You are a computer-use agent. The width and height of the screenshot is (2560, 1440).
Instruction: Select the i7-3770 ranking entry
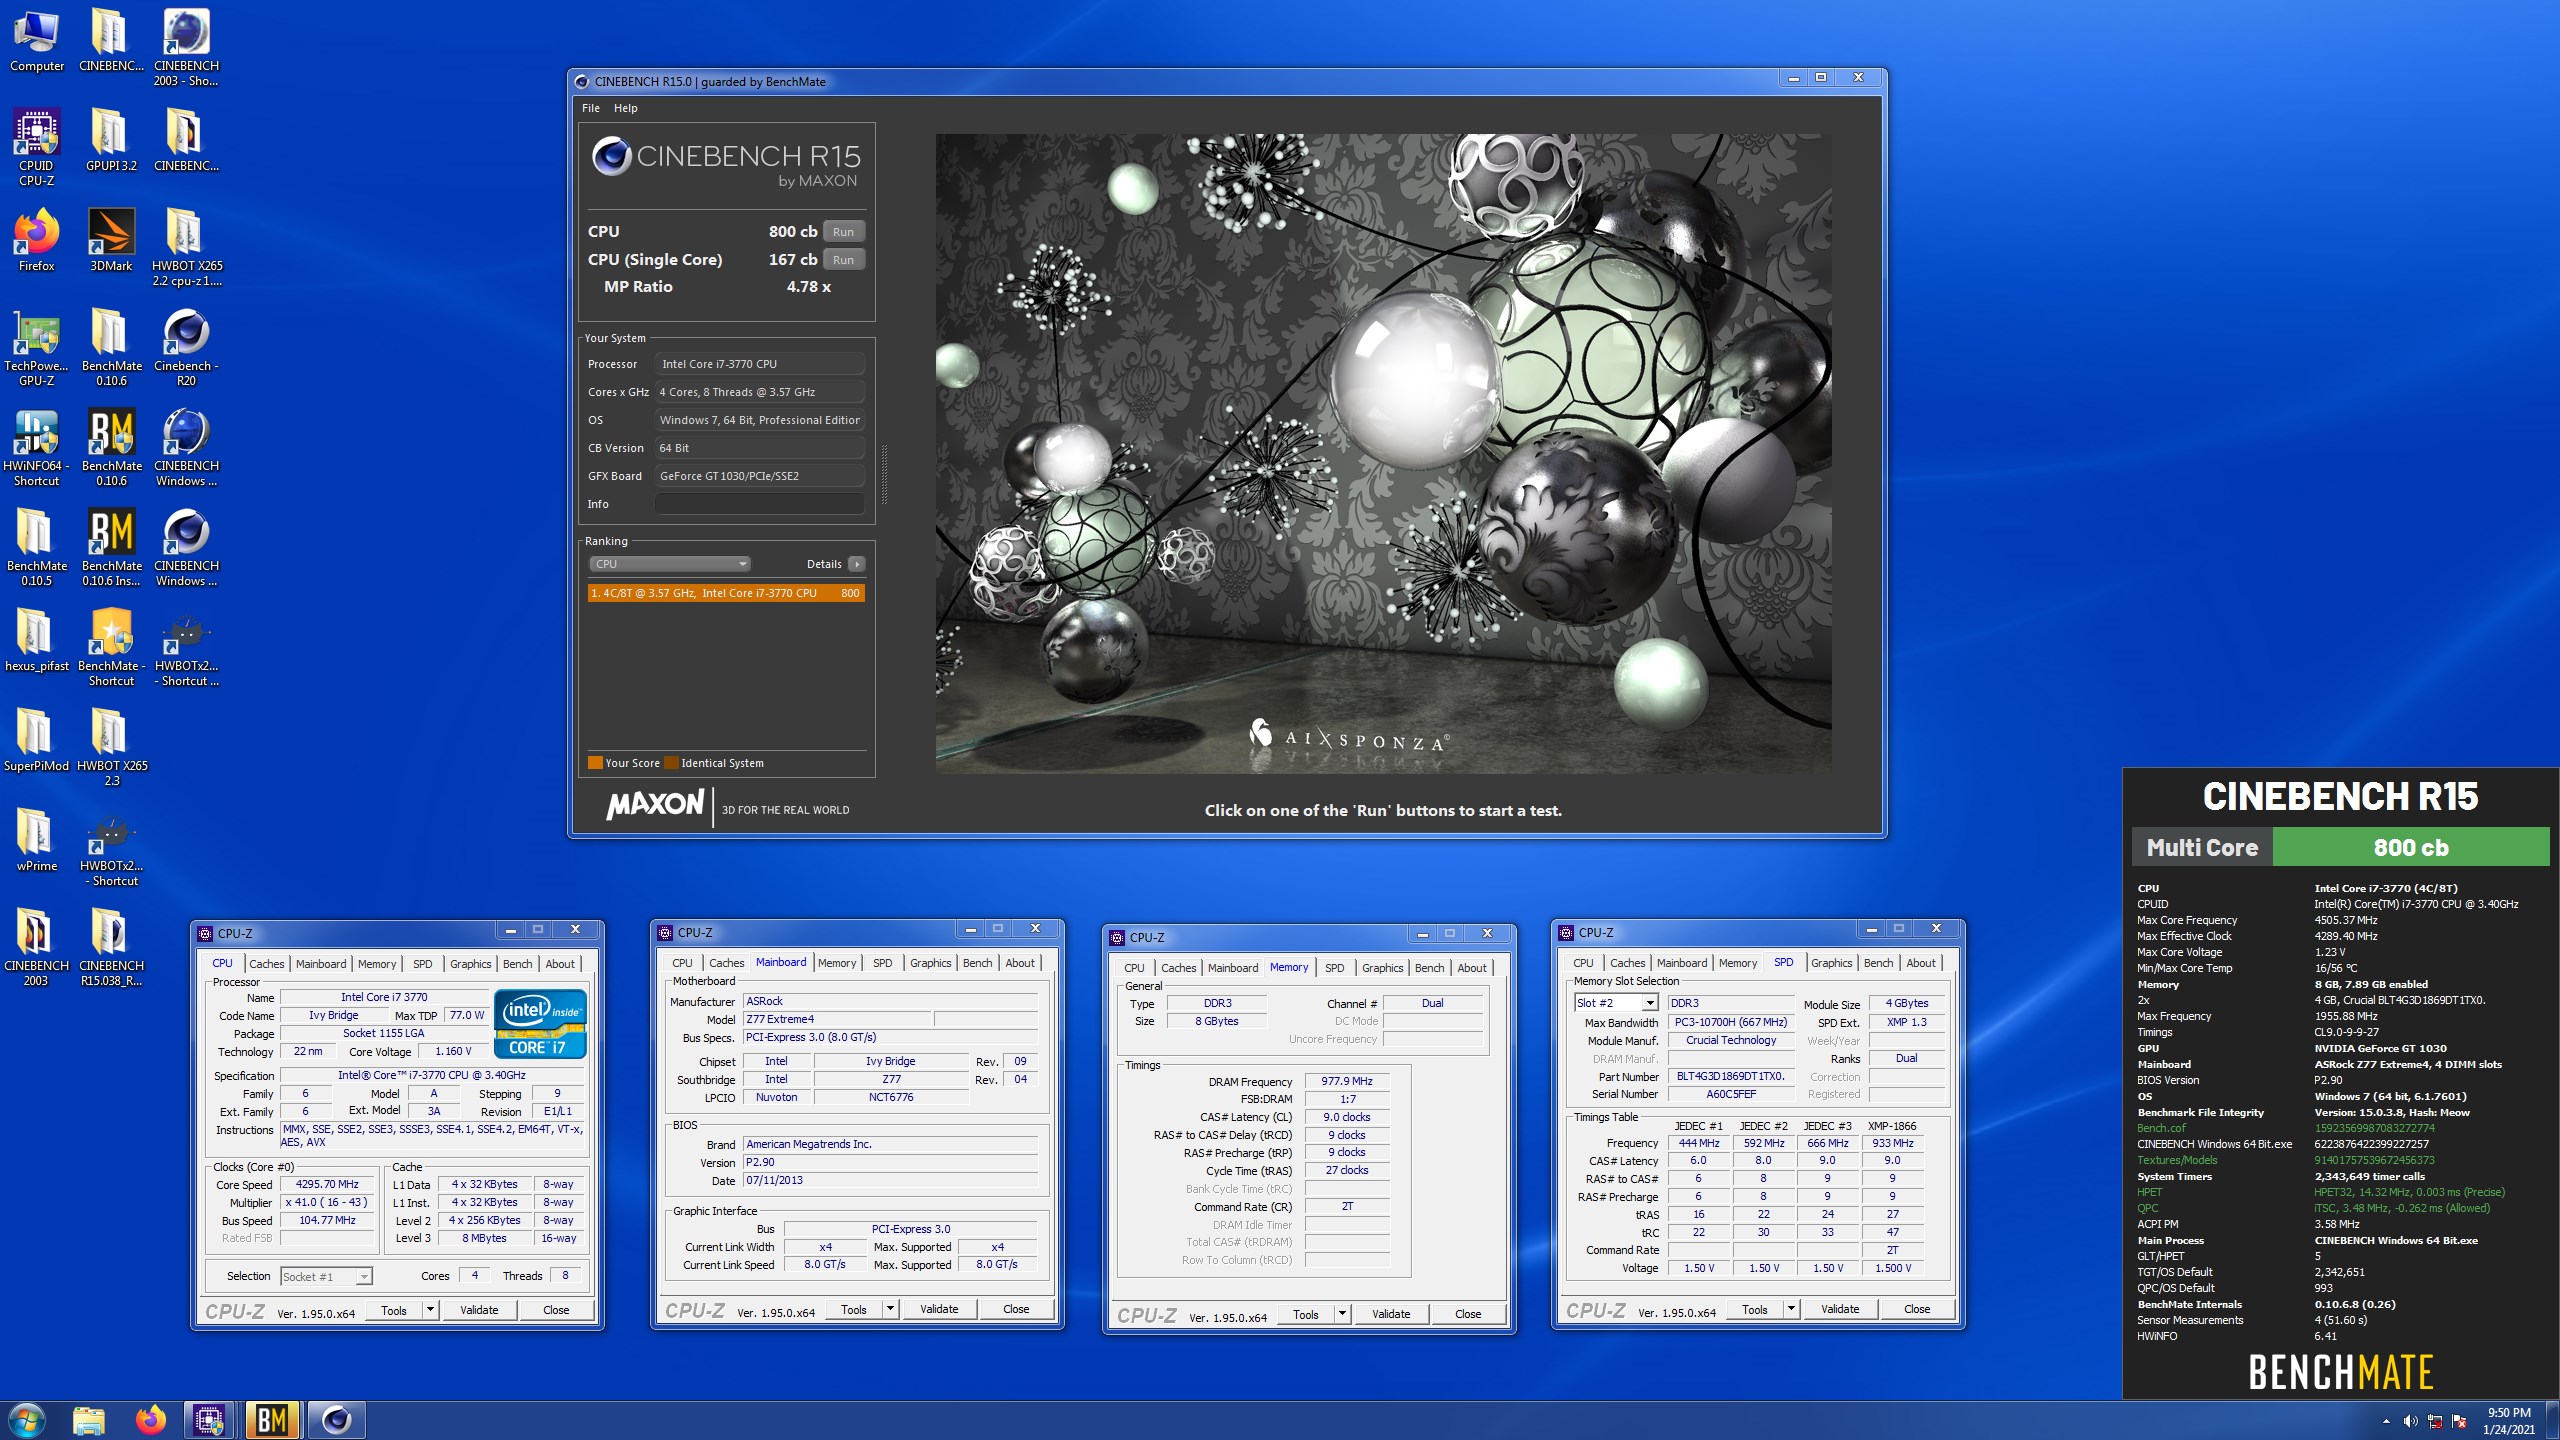click(x=726, y=593)
